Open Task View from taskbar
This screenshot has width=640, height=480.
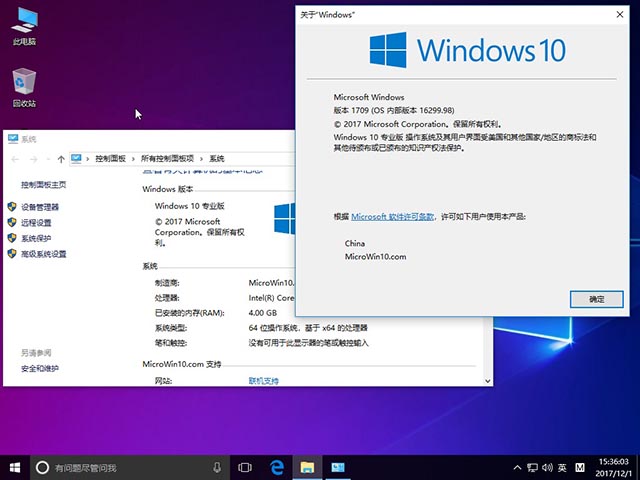(245, 467)
